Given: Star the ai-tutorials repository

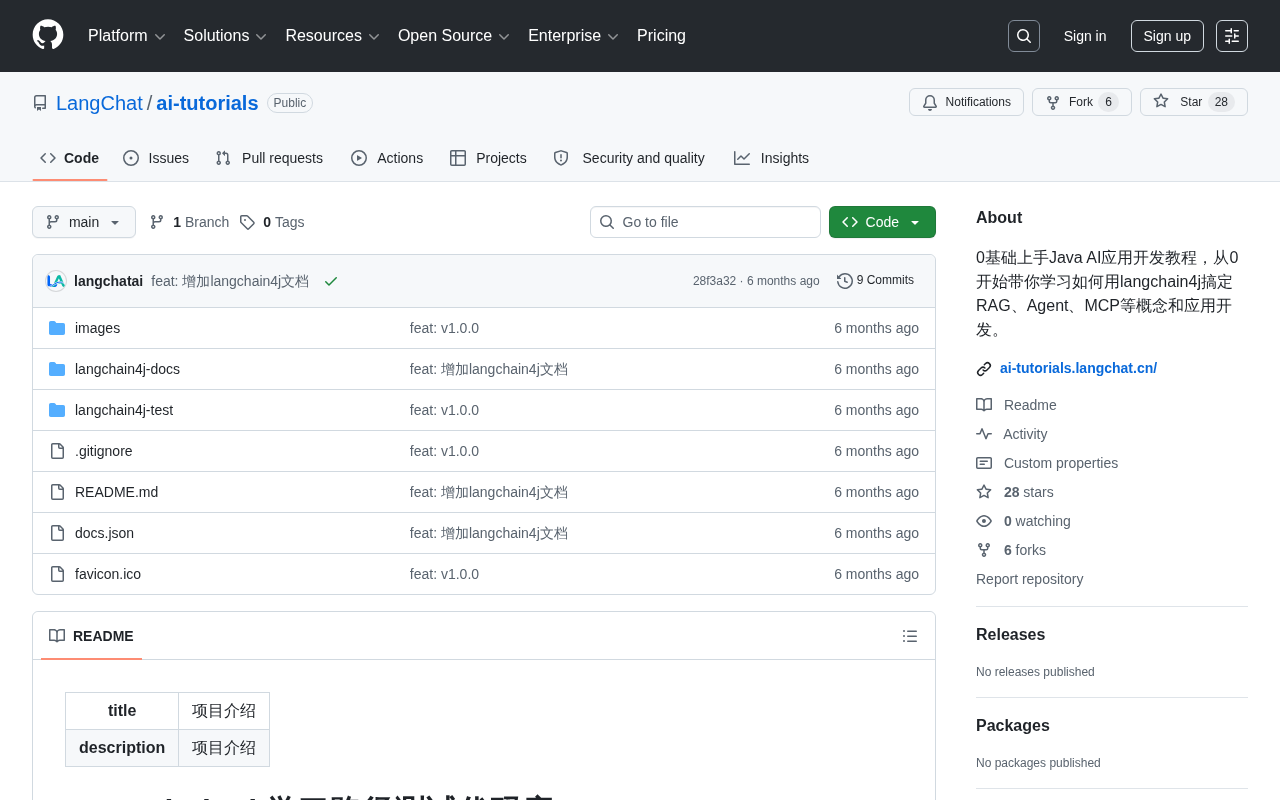Looking at the screenshot, I should point(1194,102).
